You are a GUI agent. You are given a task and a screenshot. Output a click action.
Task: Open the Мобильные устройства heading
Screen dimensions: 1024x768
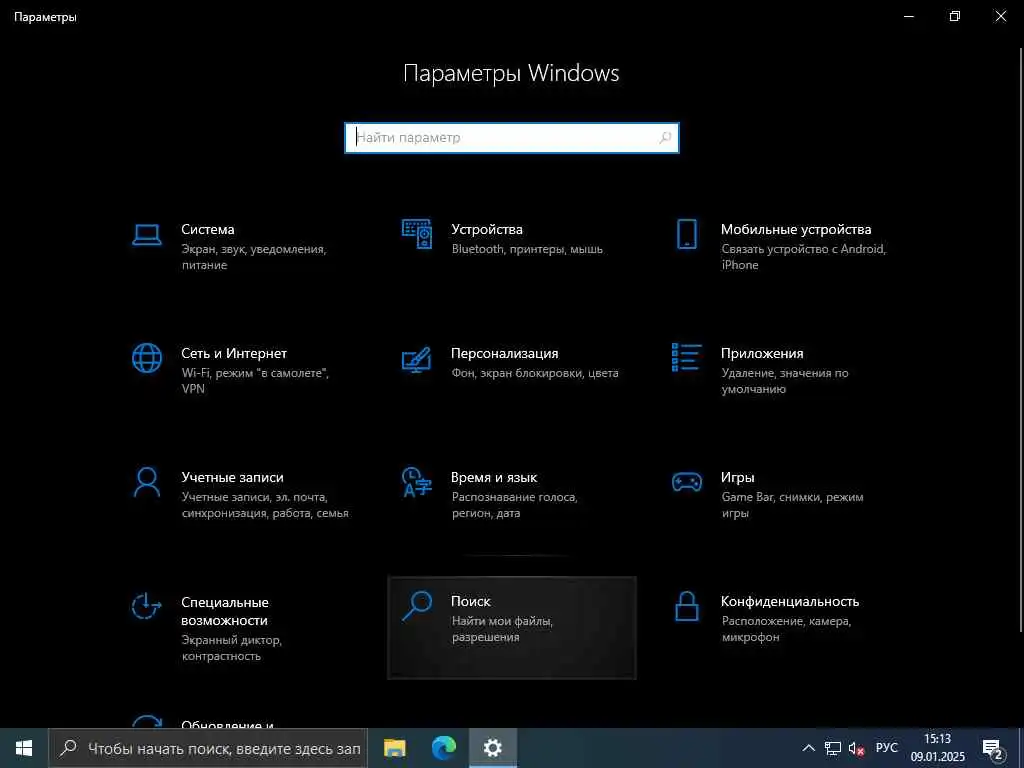pos(796,229)
